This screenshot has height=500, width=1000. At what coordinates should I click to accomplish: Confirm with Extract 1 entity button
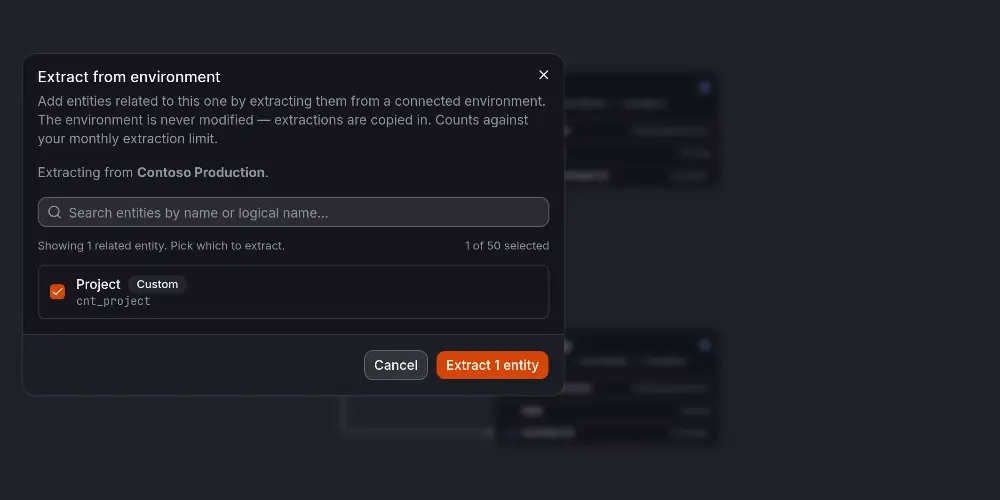492,365
